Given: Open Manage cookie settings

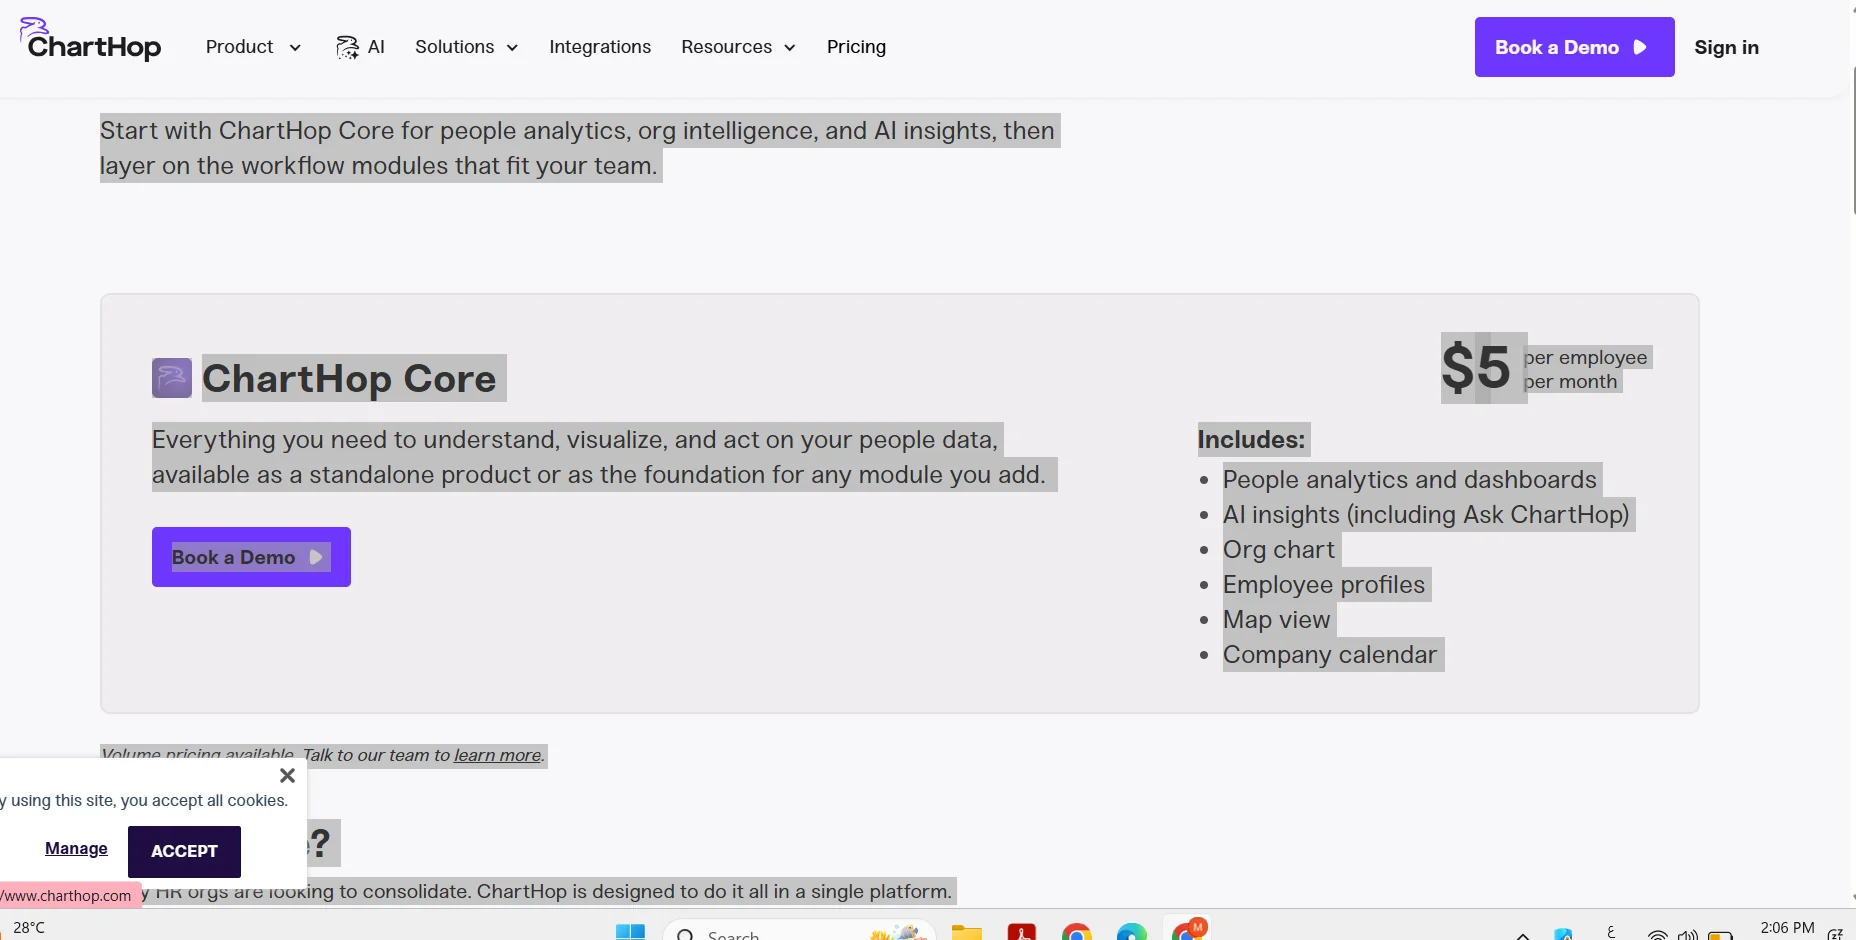Looking at the screenshot, I should coord(76,848).
